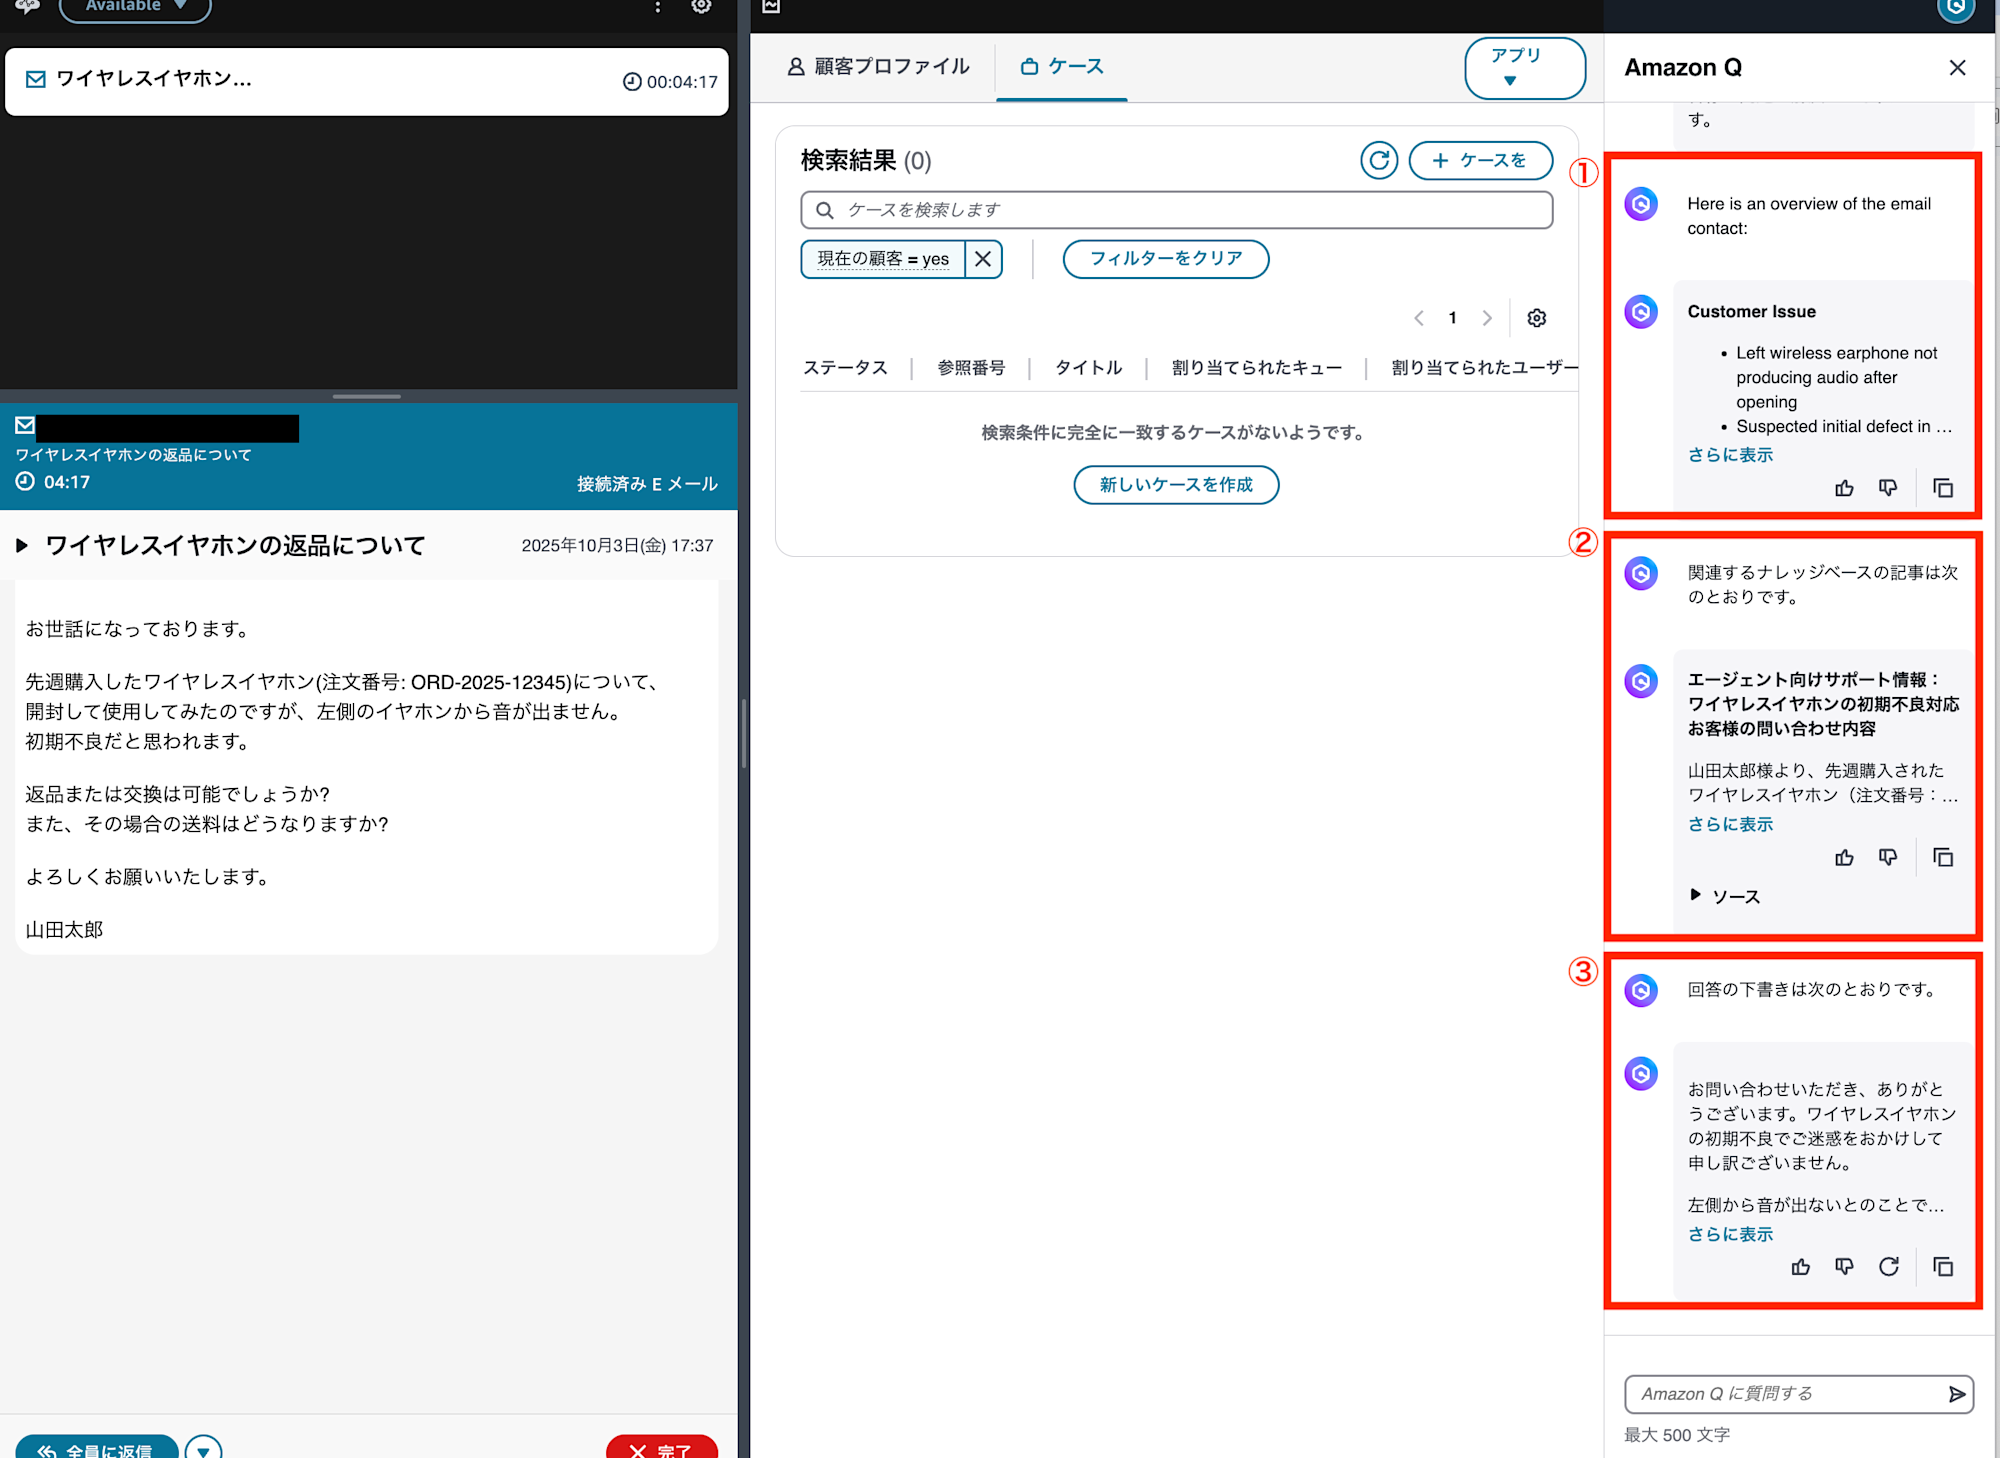This screenshot has width=2000, height=1458.
Task: Thumbs up the Customer Issue overview
Action: [1844, 488]
